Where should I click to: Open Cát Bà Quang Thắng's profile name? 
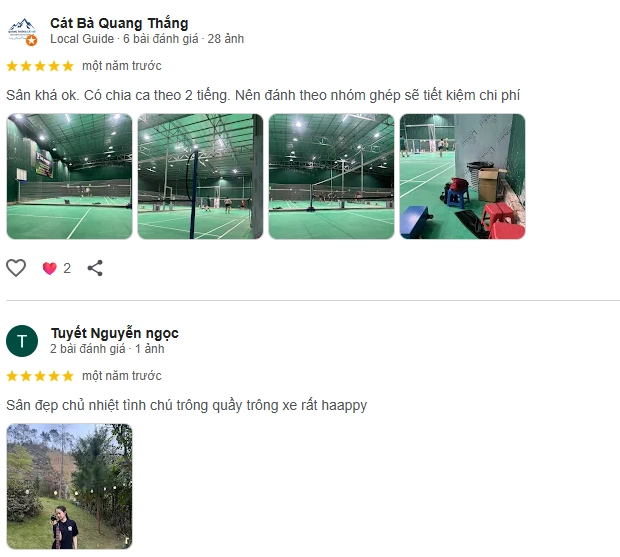(119, 23)
